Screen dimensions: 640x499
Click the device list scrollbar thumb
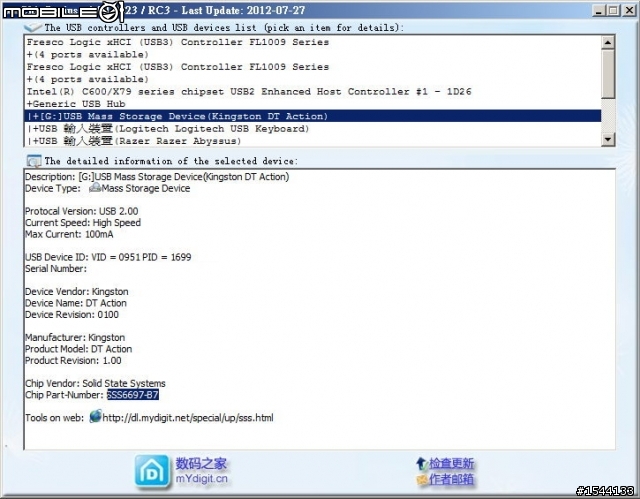[608, 74]
